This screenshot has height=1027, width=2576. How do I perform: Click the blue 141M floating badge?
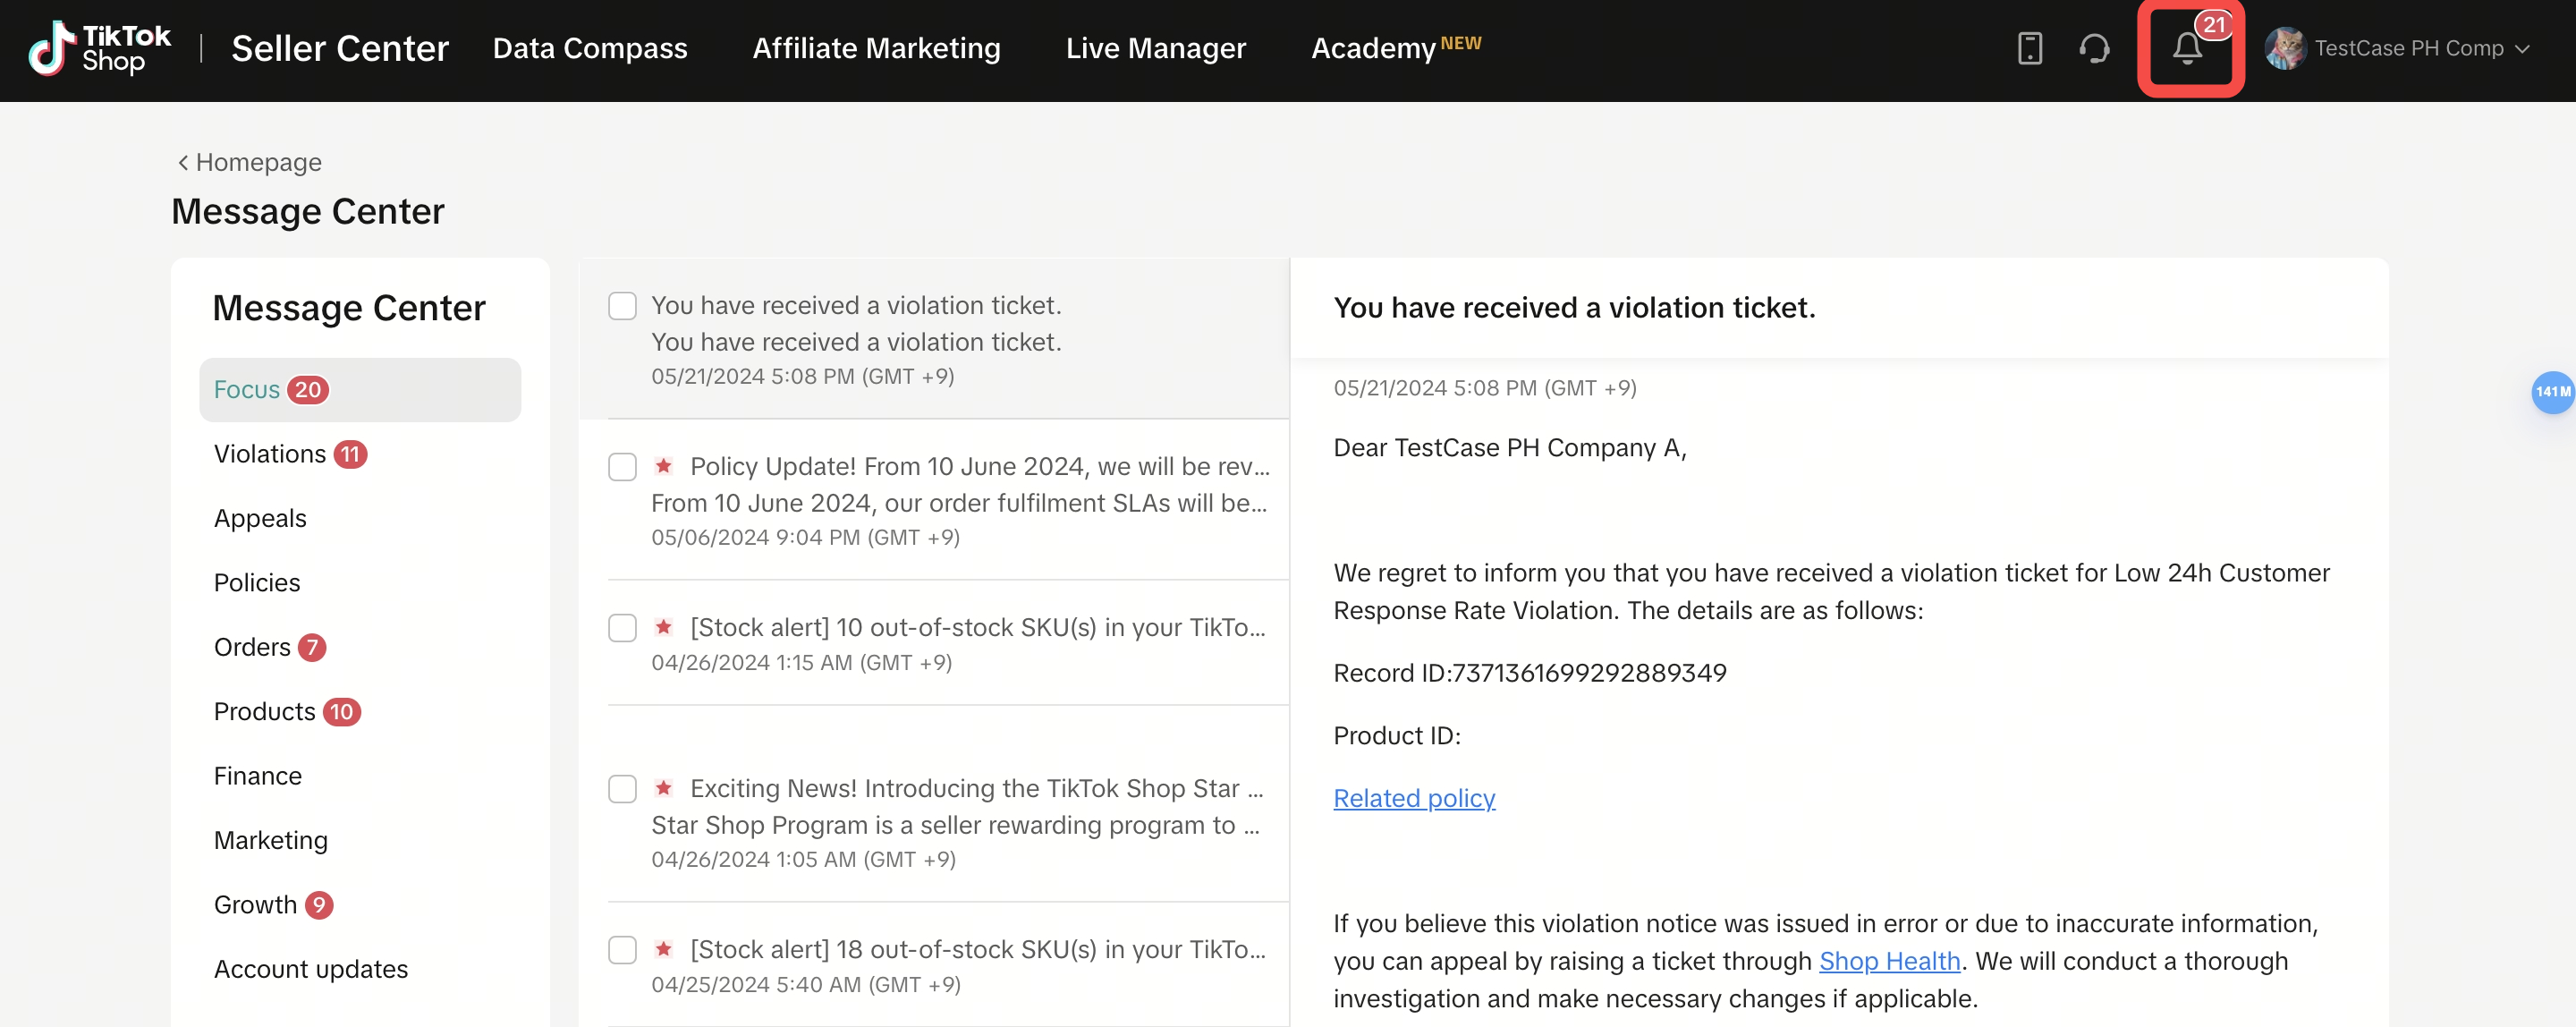coord(2552,392)
